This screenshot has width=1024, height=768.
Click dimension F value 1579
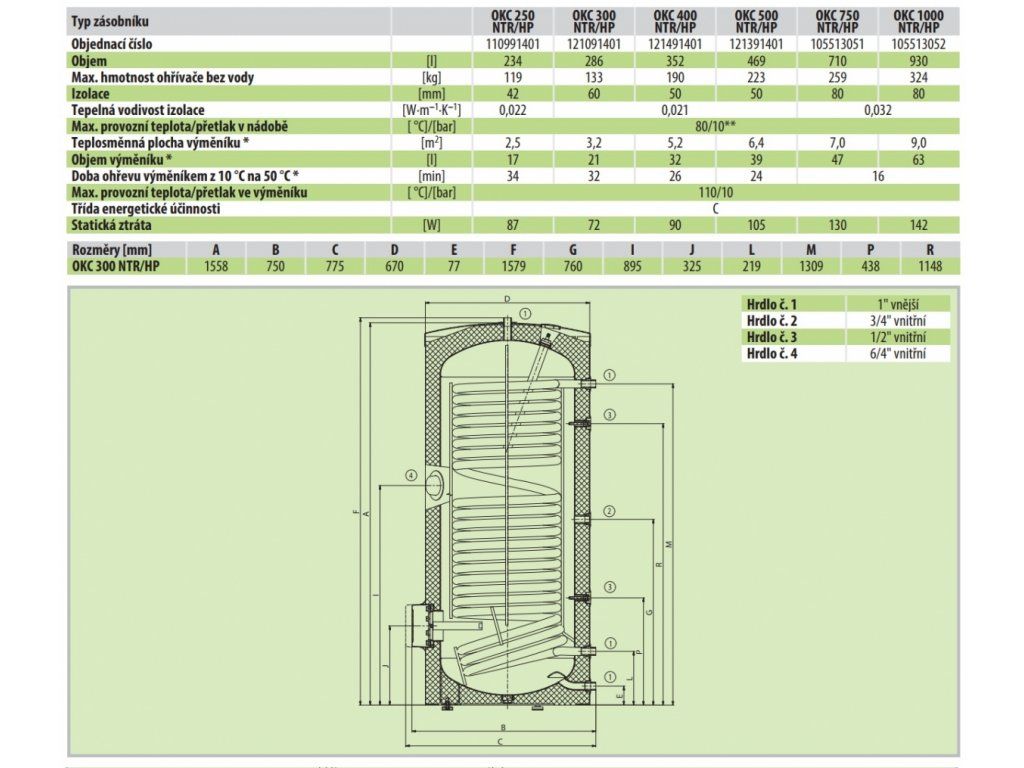tap(513, 266)
